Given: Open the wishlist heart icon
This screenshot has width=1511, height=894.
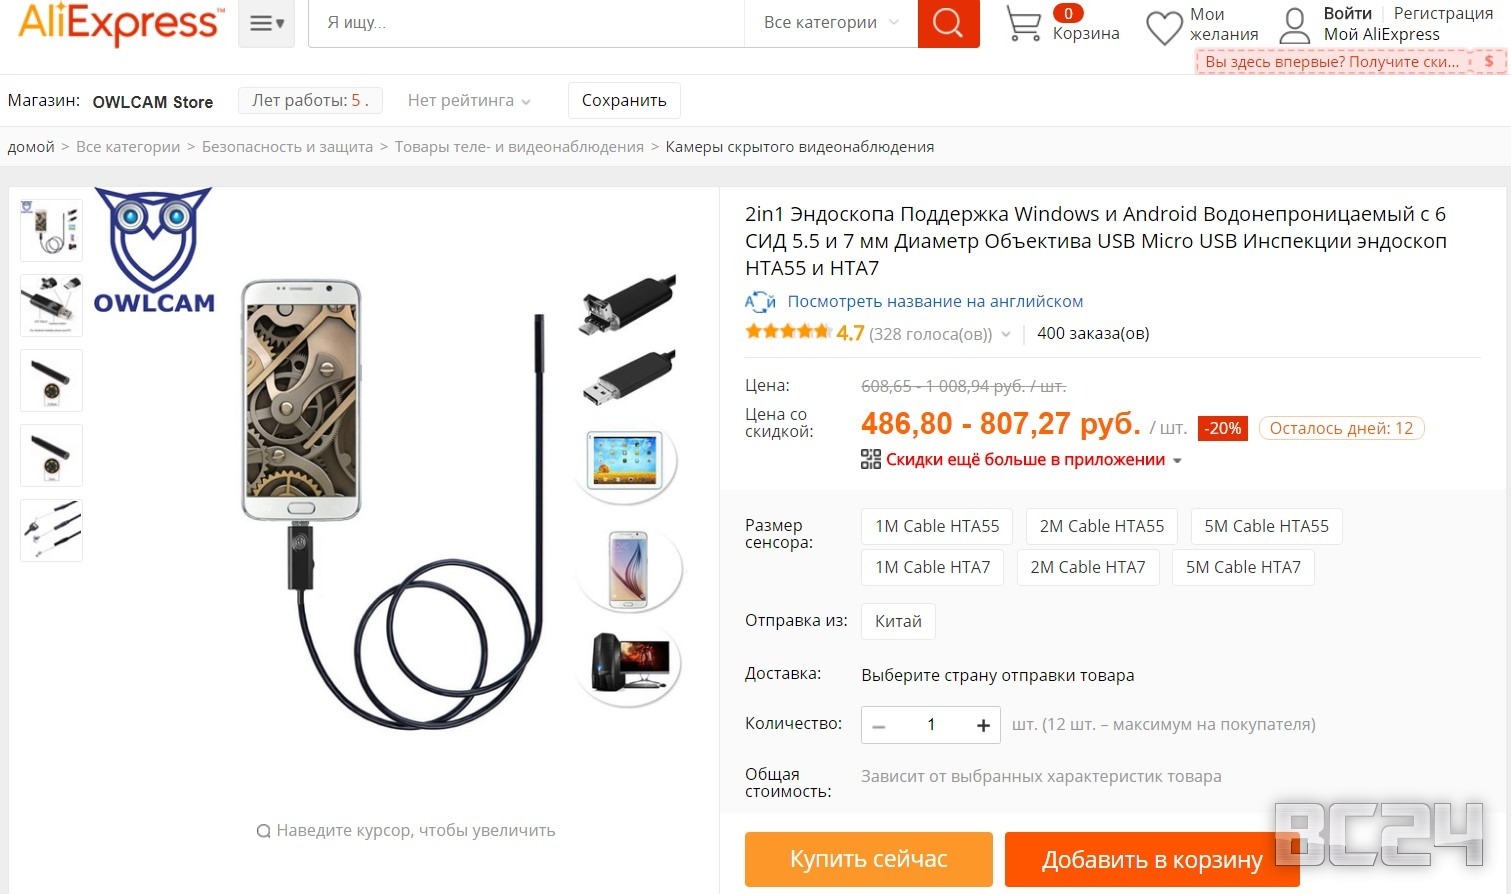Looking at the screenshot, I should pyautogui.click(x=1164, y=27).
